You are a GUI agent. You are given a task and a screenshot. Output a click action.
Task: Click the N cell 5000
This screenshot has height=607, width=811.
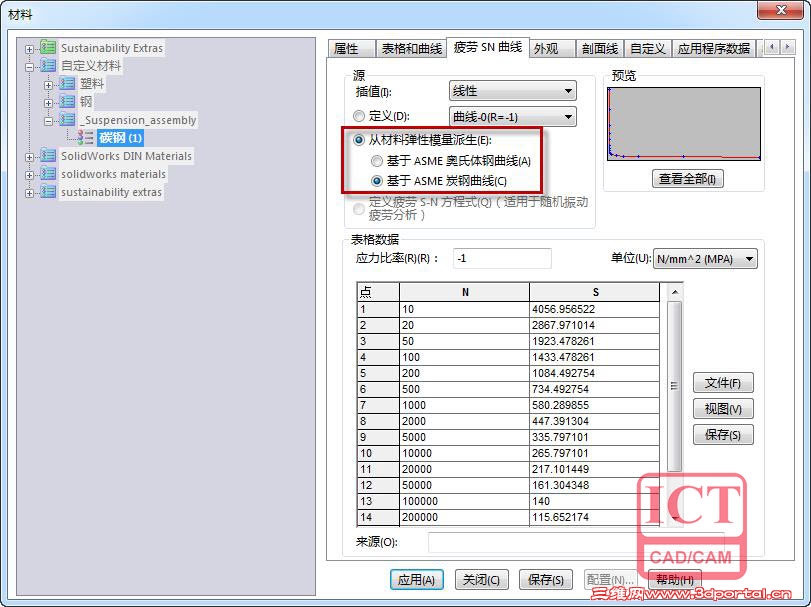(x=464, y=437)
